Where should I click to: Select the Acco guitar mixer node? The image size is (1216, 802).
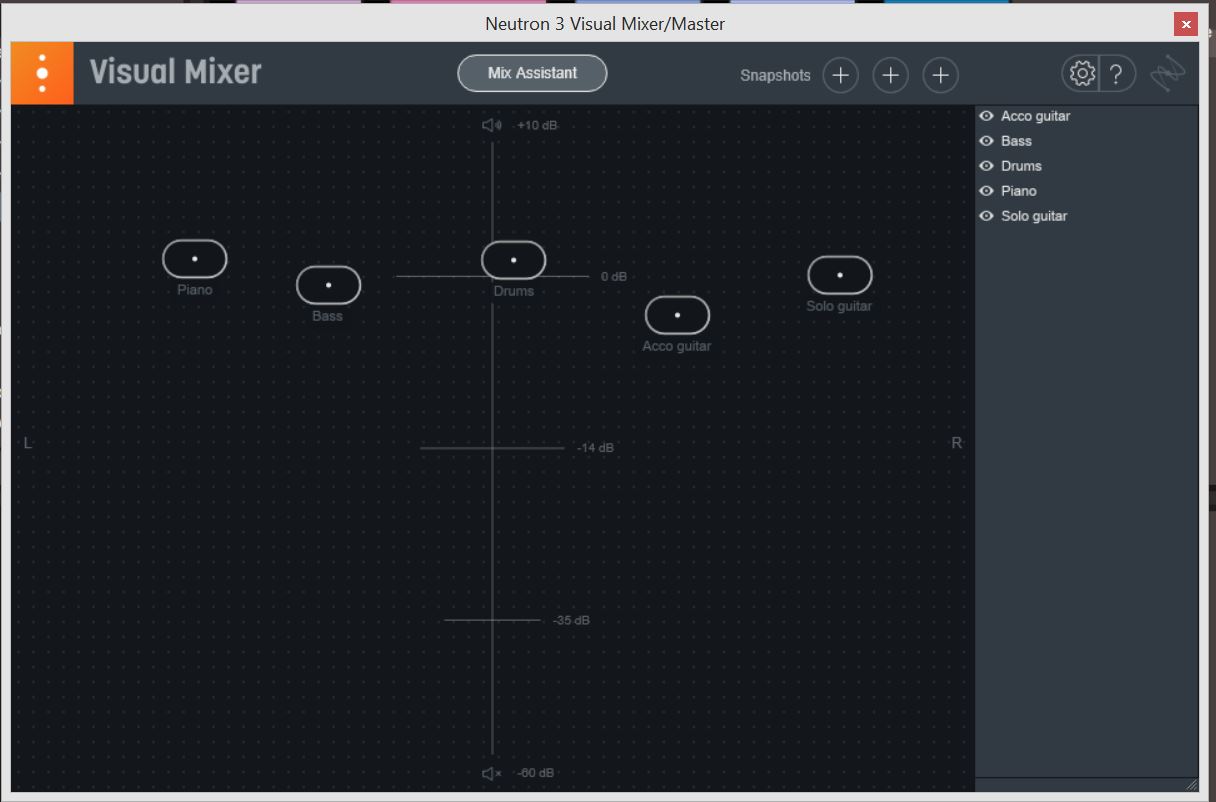(x=677, y=315)
